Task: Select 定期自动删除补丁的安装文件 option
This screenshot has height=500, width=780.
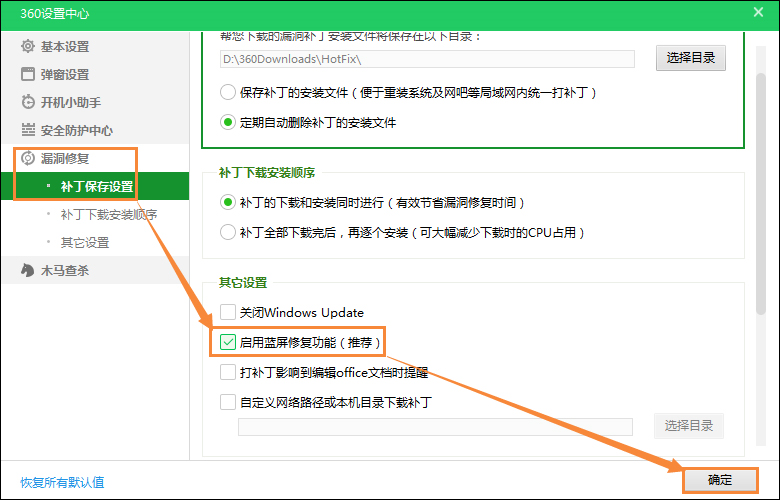Action: 227,123
